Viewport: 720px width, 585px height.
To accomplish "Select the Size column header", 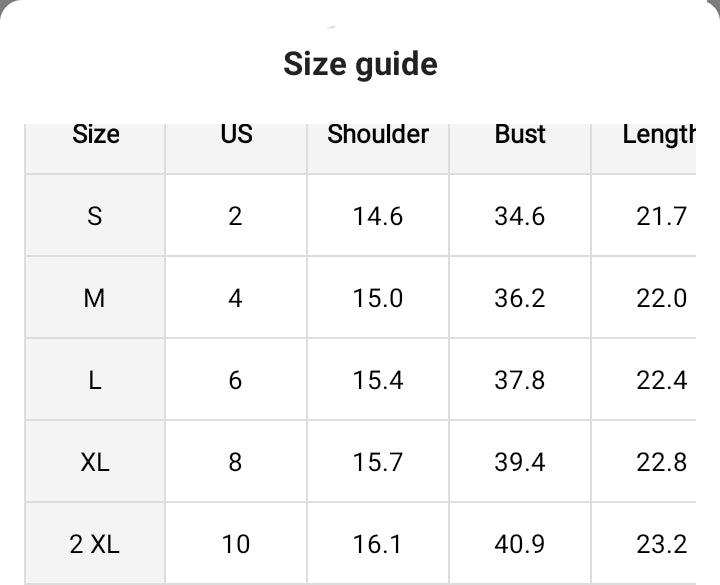I will coord(95,135).
